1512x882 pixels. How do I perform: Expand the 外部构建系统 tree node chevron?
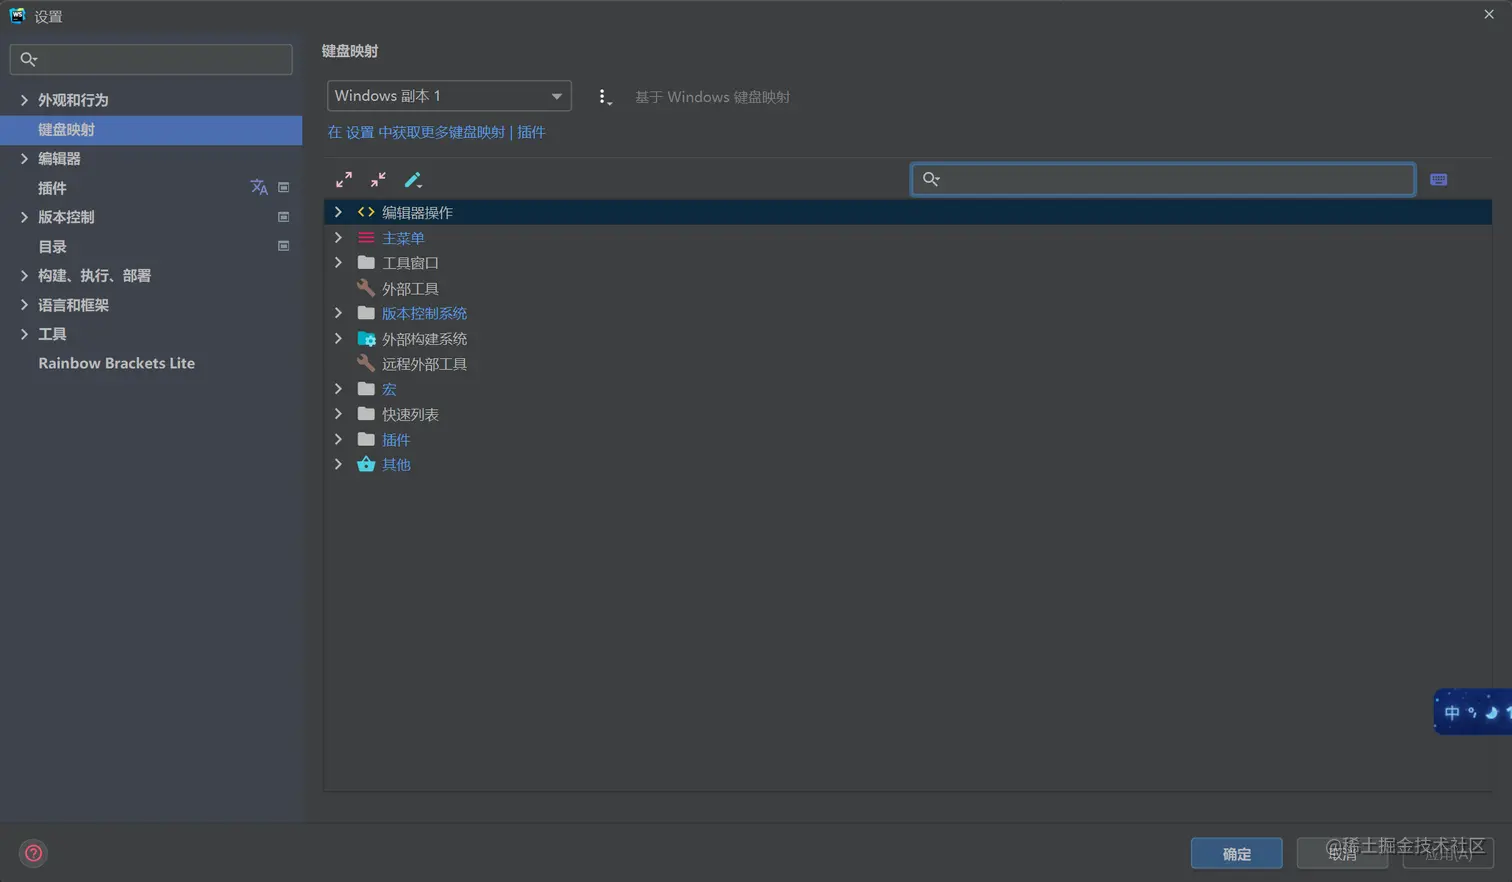(x=338, y=339)
